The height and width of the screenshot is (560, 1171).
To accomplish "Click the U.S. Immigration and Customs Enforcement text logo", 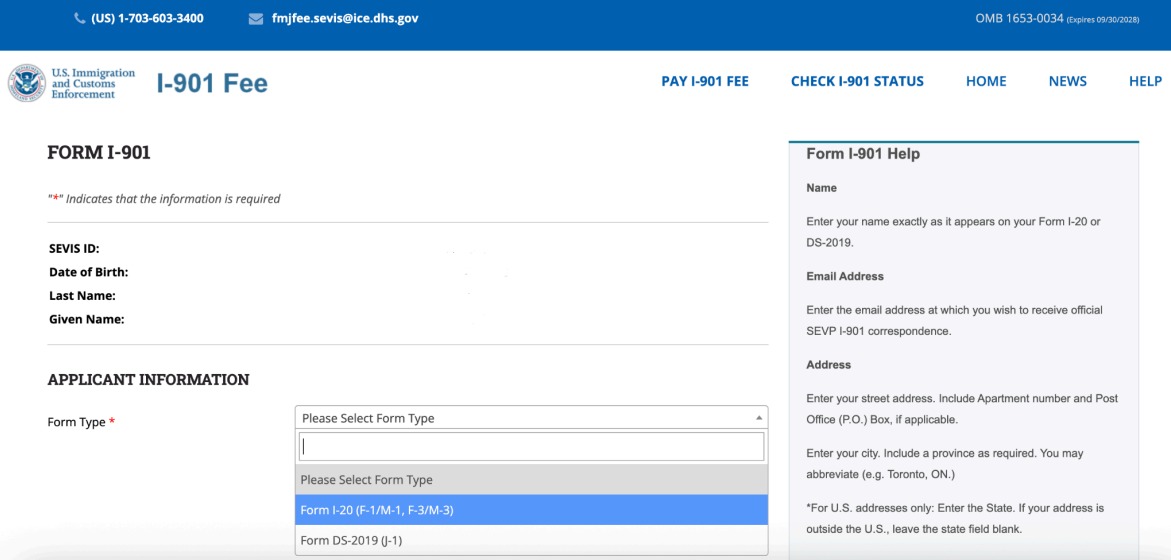I will (93, 83).
